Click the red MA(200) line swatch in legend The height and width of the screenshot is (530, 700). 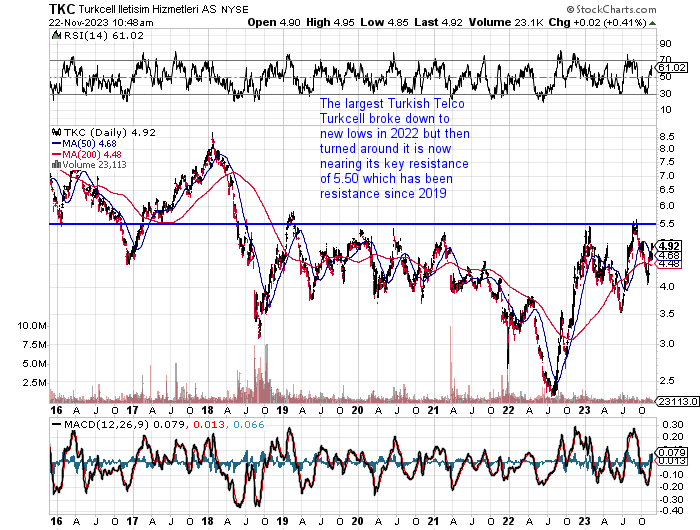pos(57,154)
